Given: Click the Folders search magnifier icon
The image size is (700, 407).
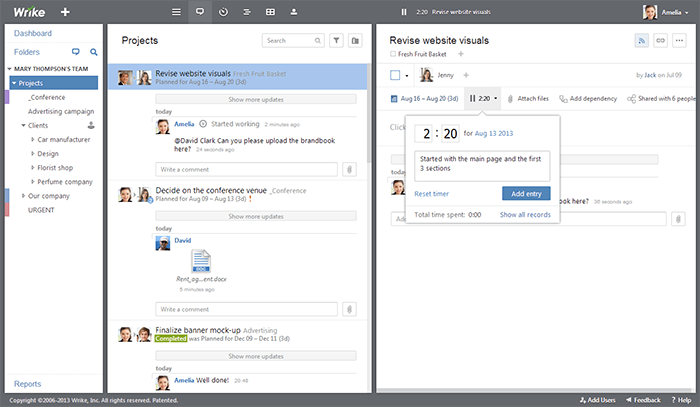Looking at the screenshot, I should click(93, 52).
